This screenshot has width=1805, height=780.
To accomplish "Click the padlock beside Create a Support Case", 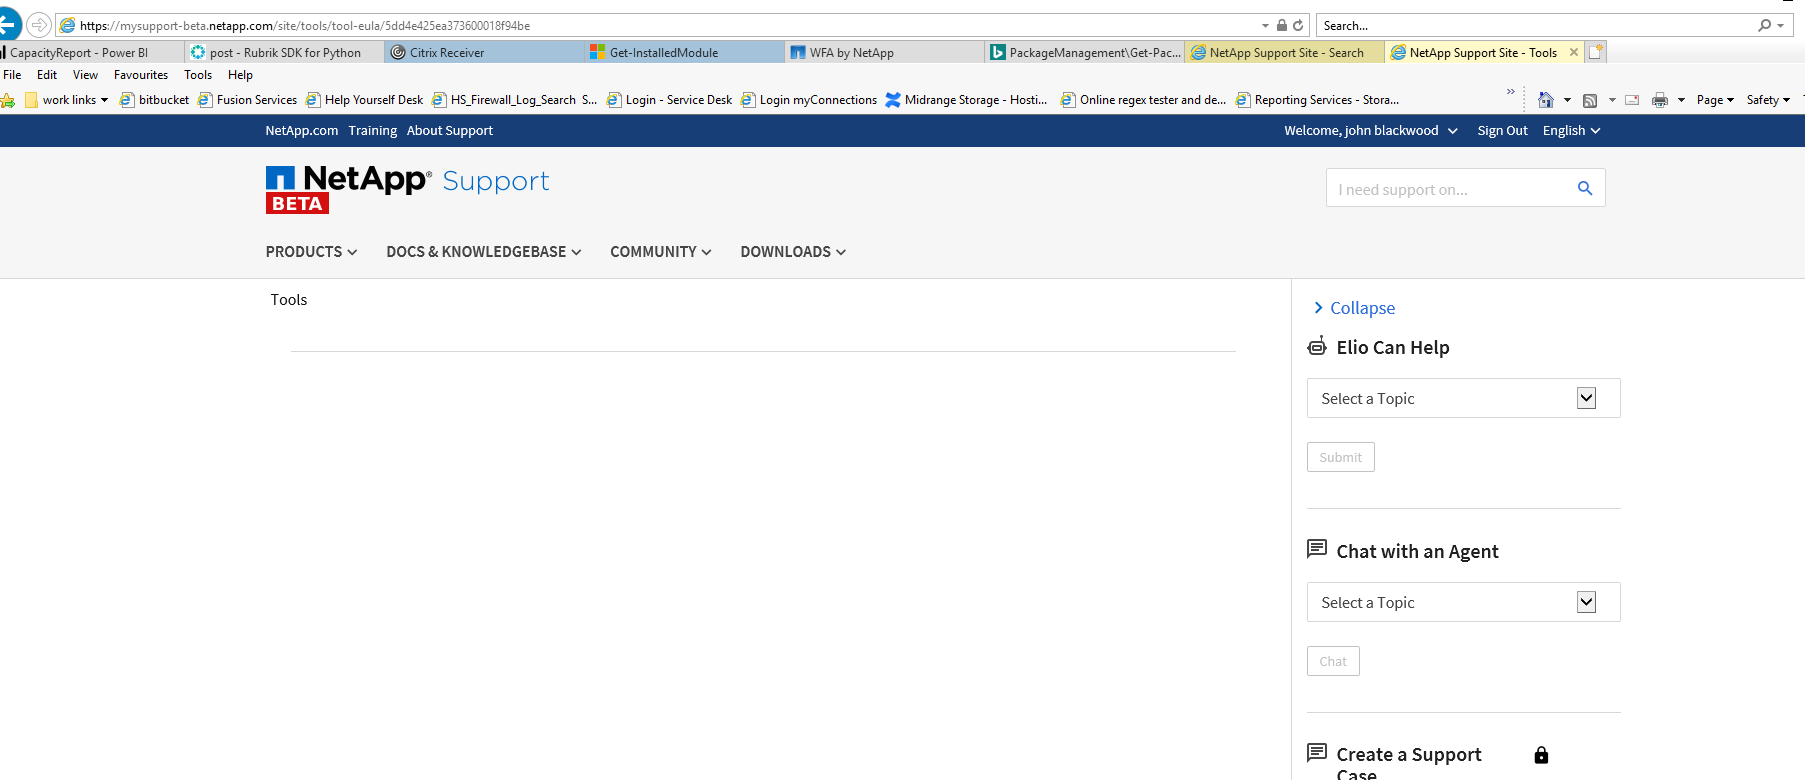I will [x=1541, y=755].
